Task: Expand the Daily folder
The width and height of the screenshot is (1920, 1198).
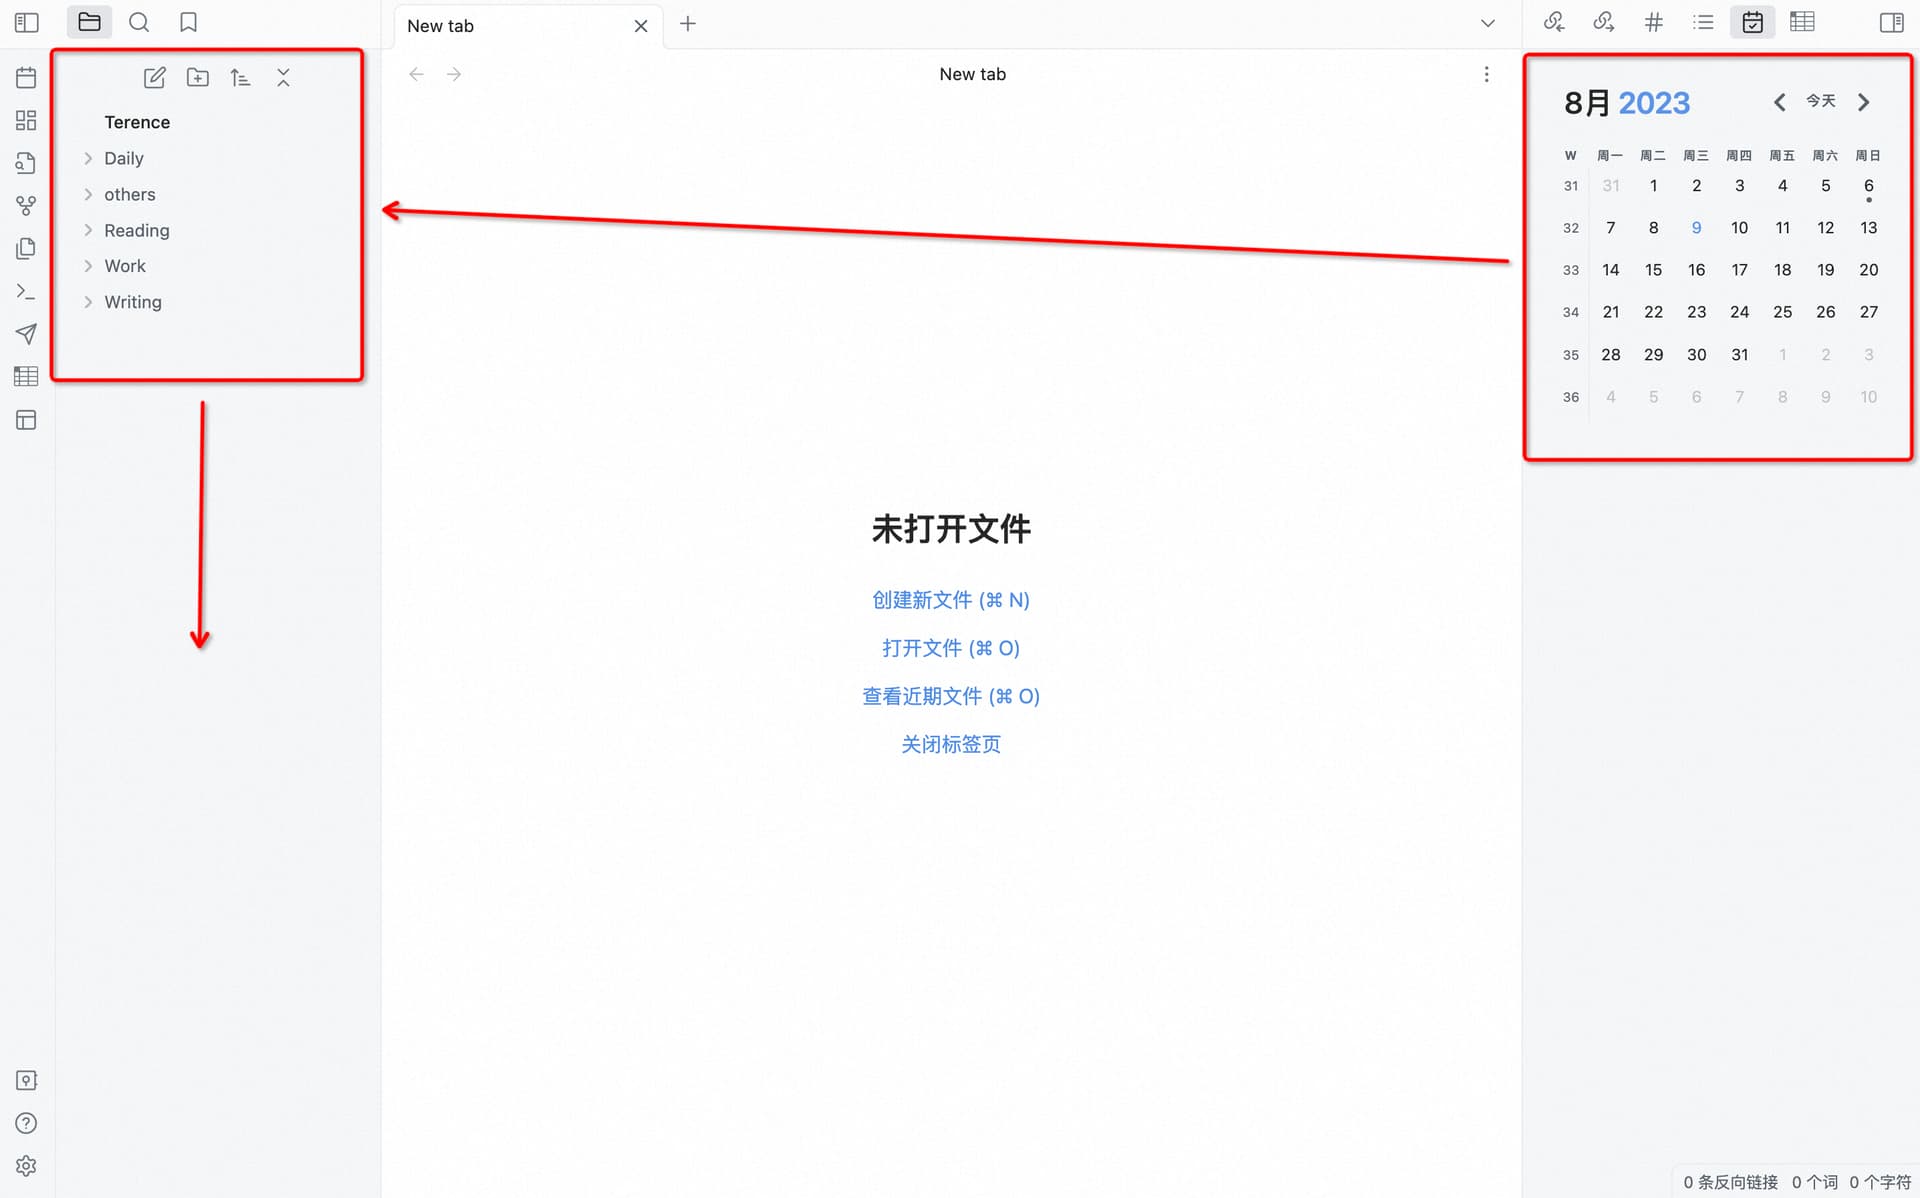Action: click(x=123, y=158)
